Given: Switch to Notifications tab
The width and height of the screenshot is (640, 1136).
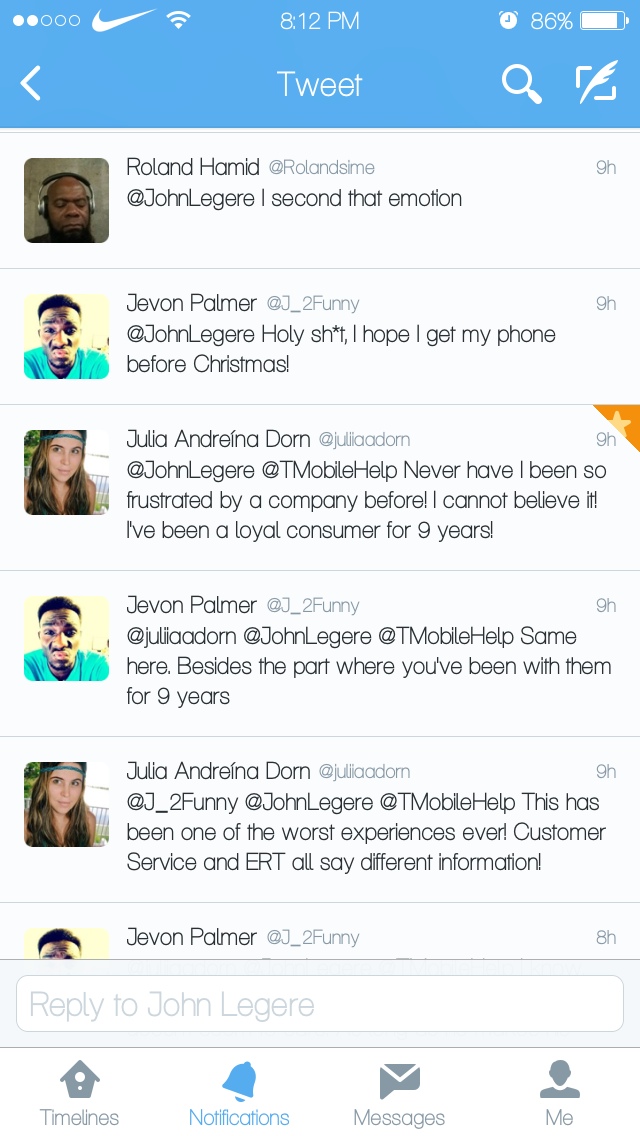Looking at the screenshot, I should tap(239, 1094).
